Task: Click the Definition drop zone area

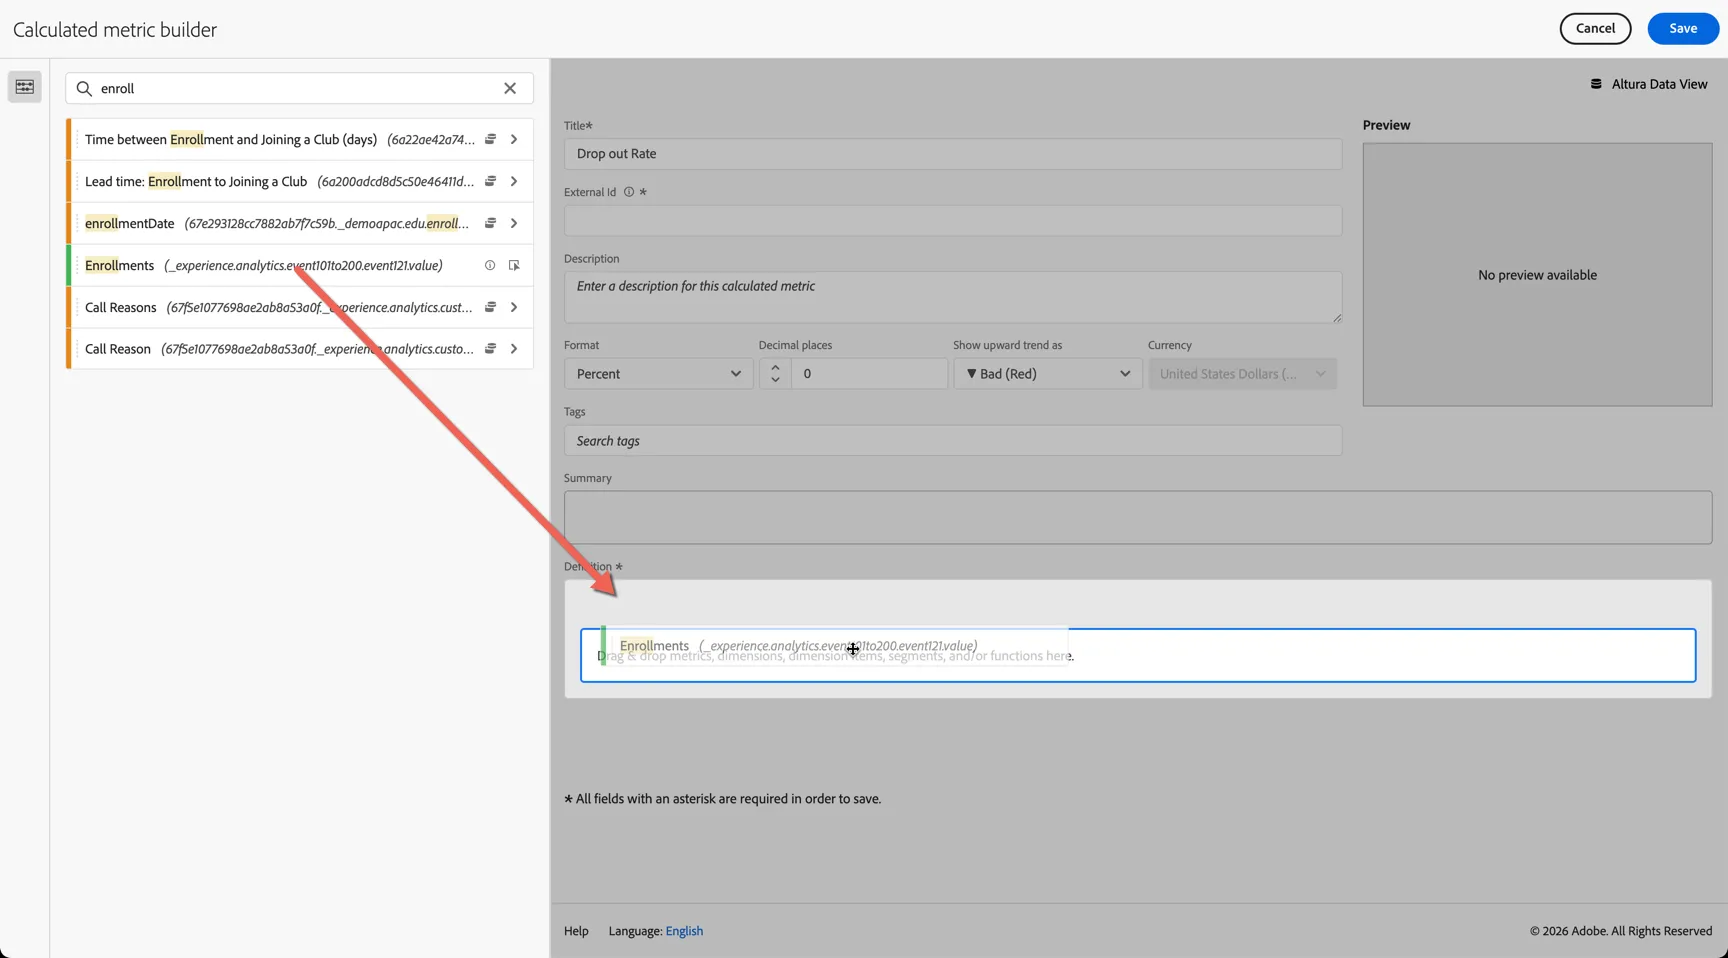Action: coord(1138,656)
